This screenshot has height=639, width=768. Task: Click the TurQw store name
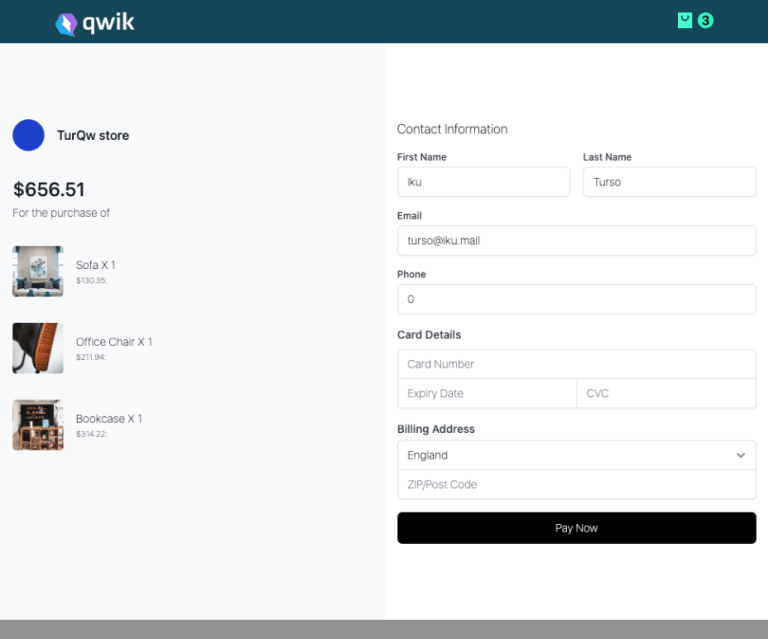[93, 135]
